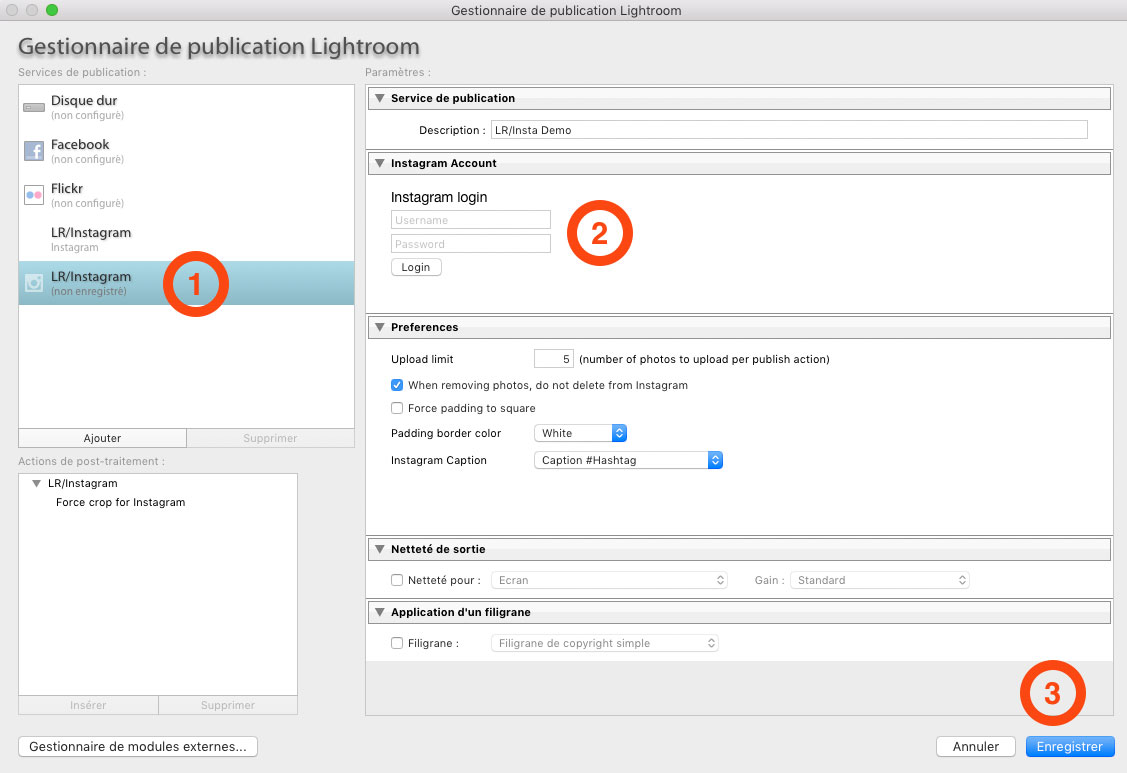The height and width of the screenshot is (773, 1127).
Task: Enable the Filigrane watermark checkbox
Action: [x=397, y=644]
